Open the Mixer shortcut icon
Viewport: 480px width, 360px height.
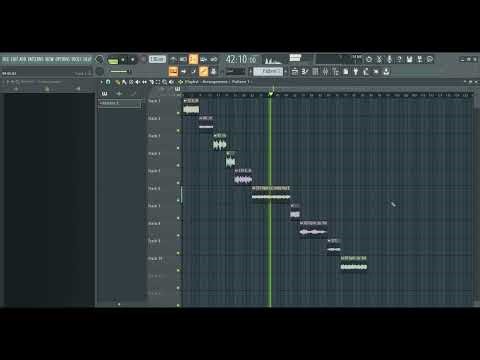[x=325, y=71]
